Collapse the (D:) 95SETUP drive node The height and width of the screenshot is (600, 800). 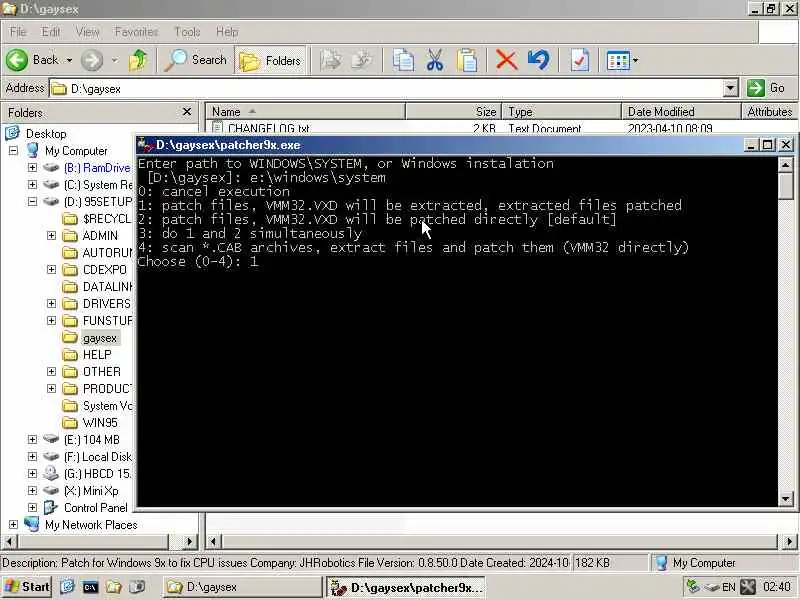32,201
